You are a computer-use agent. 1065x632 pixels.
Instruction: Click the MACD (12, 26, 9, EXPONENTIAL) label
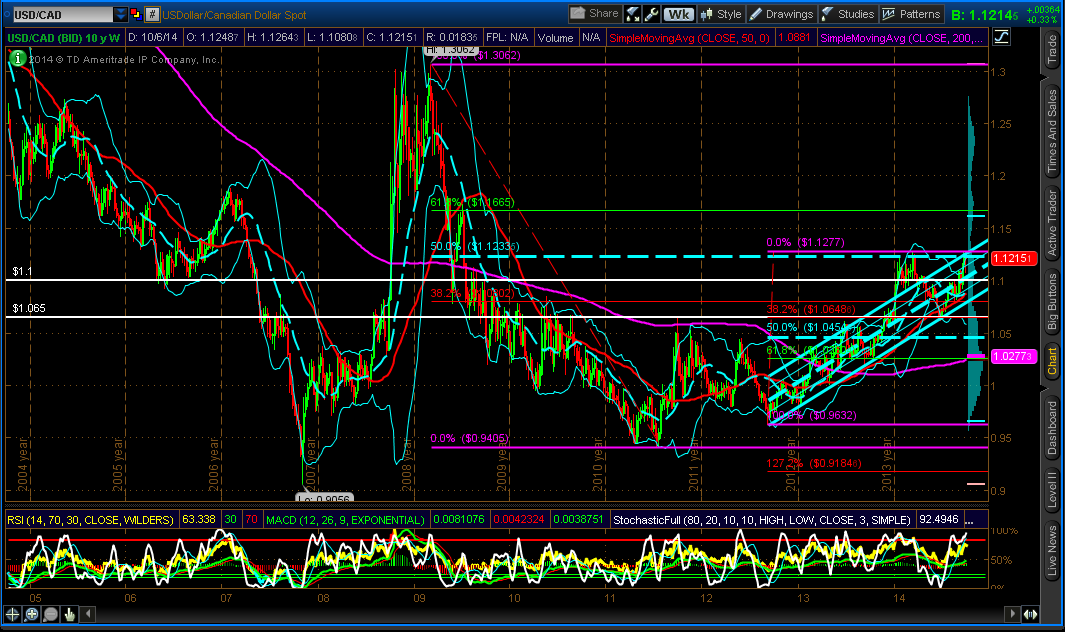click(x=345, y=520)
